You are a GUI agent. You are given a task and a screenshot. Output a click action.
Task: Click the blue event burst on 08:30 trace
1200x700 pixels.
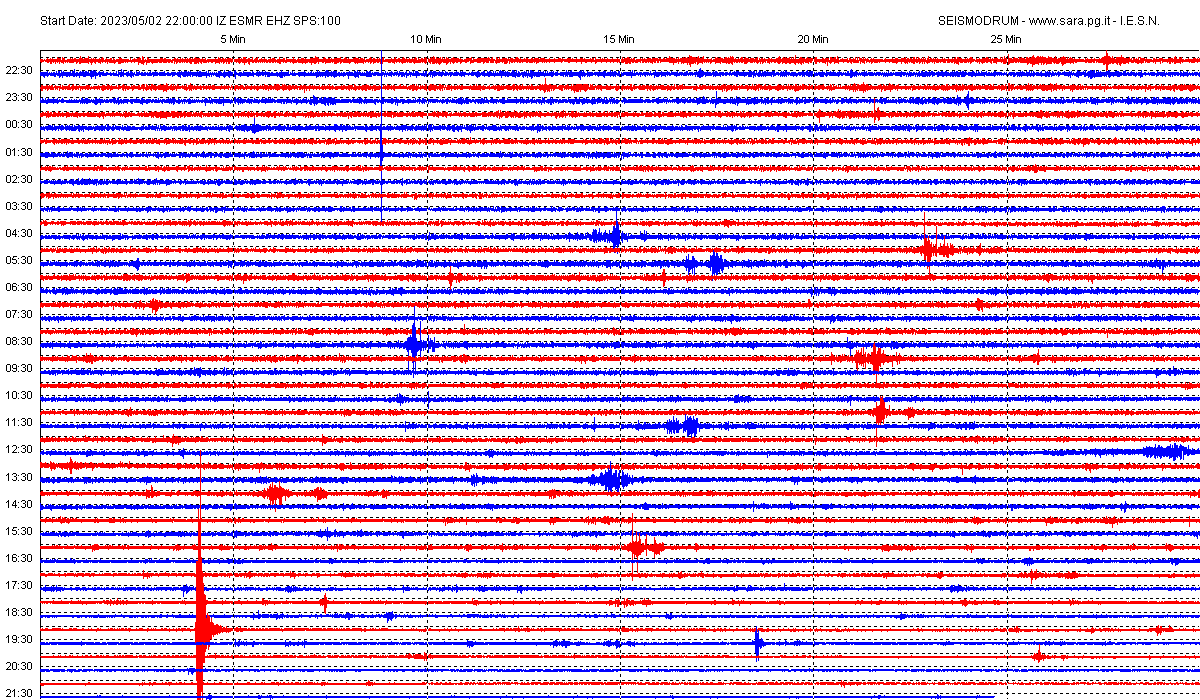[416, 344]
